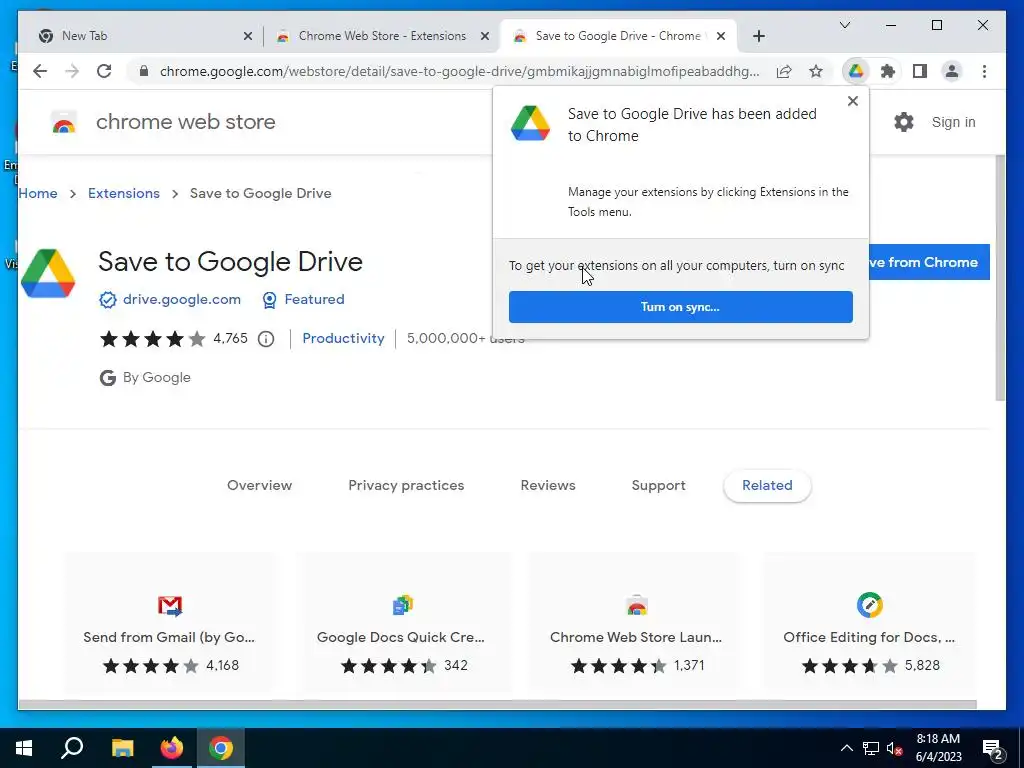Close the Save to Google Drive tab
The height and width of the screenshot is (768, 1024).
click(x=720, y=36)
